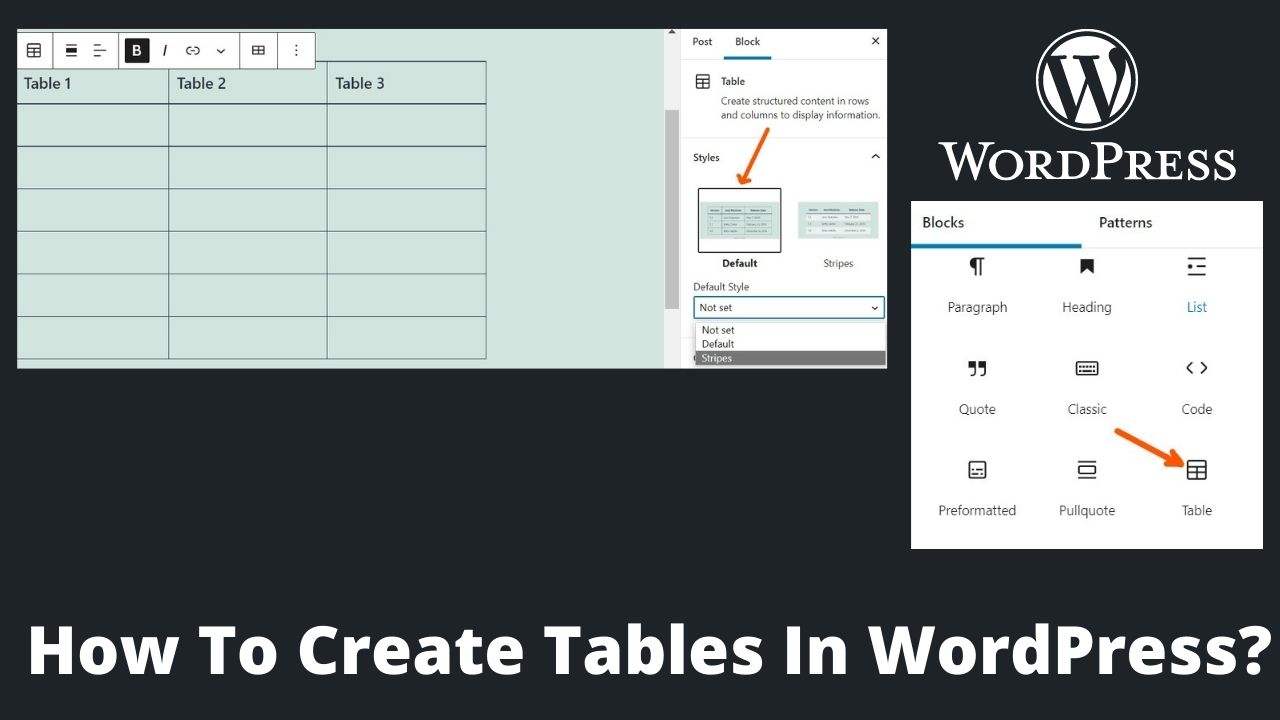The image size is (1280, 720).
Task: Open the Default Style dropdown
Action: click(788, 307)
